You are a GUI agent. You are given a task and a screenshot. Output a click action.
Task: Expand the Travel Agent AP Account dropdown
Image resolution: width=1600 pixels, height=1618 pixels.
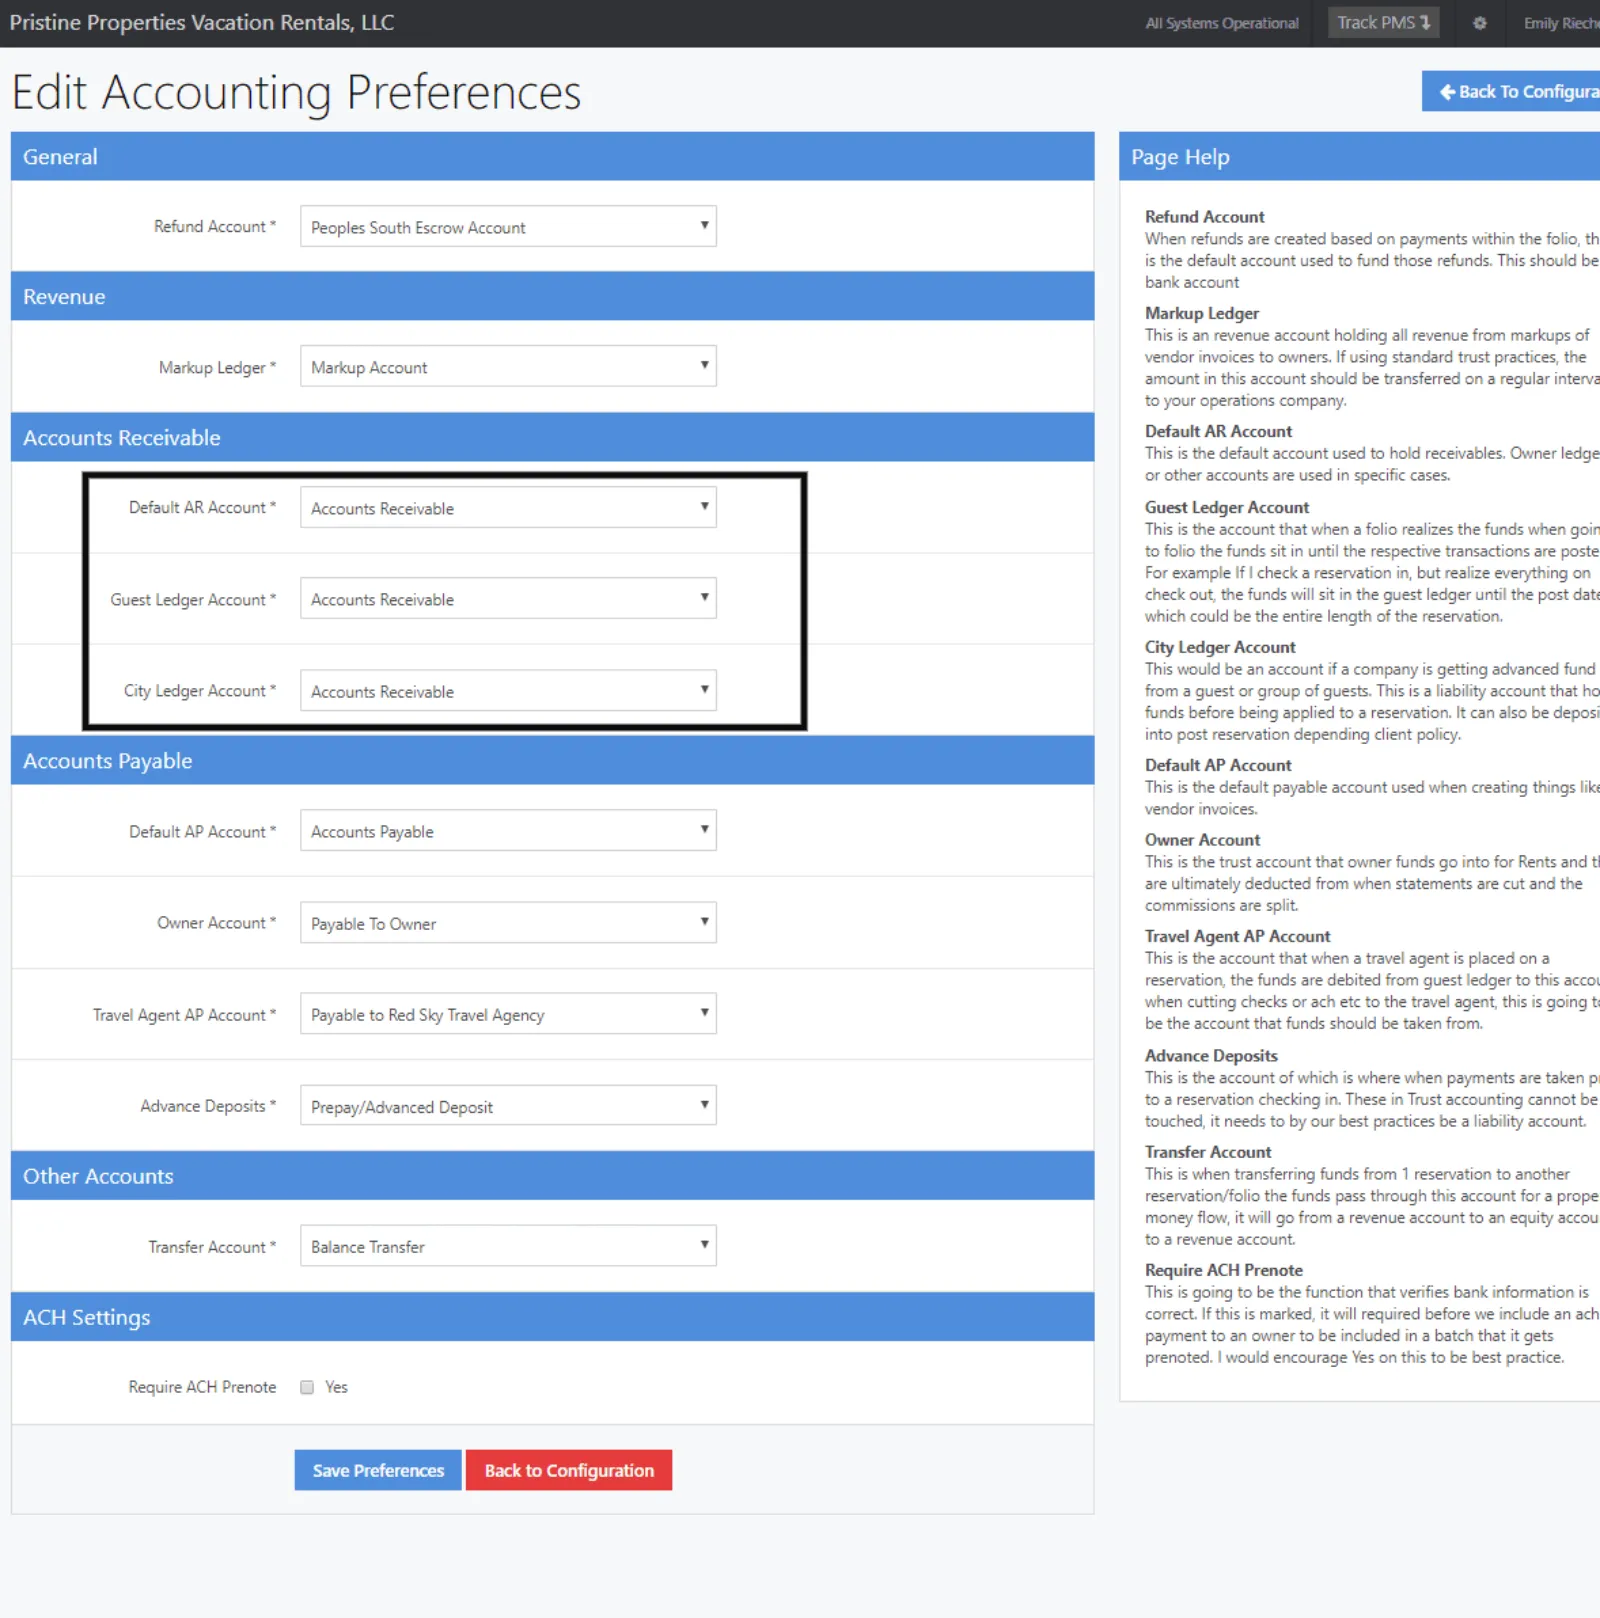[508, 1014]
